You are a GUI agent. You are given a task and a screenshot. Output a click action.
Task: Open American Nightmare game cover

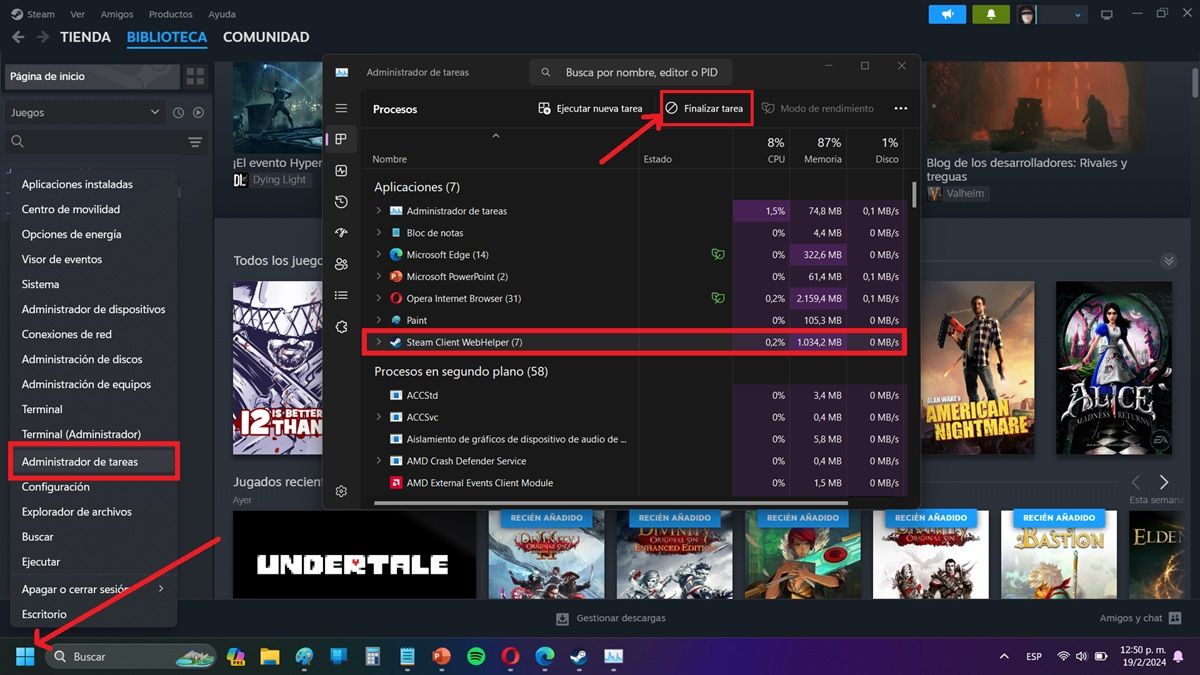click(976, 368)
